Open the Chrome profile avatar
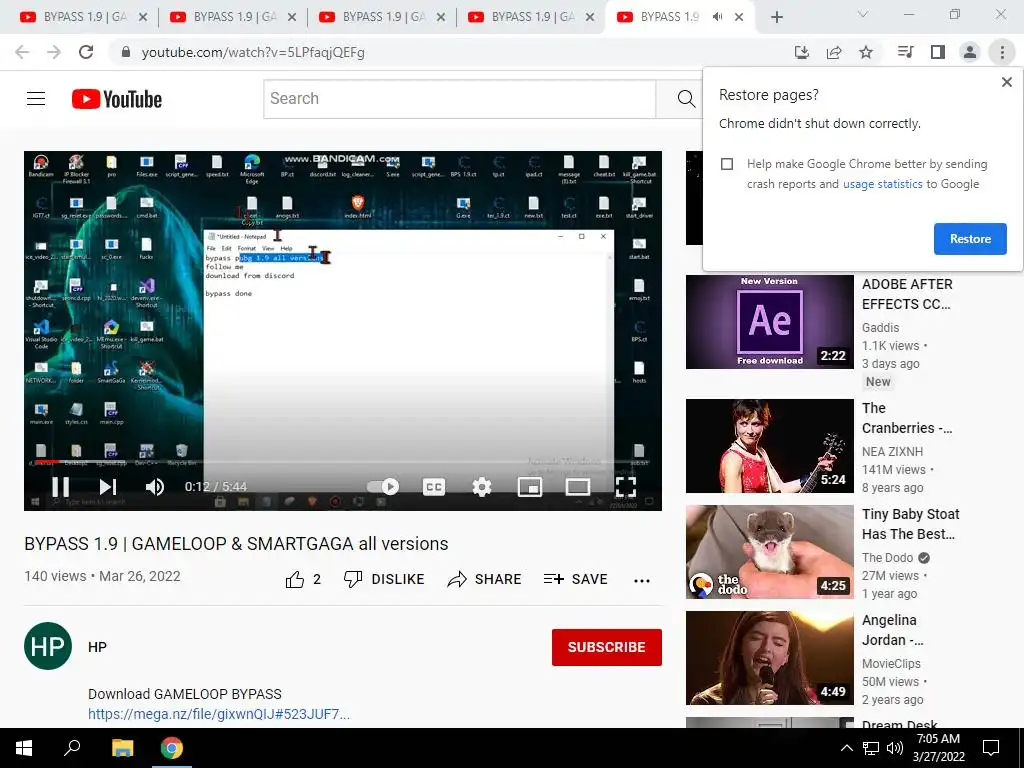This screenshot has height=768, width=1024. (970, 52)
